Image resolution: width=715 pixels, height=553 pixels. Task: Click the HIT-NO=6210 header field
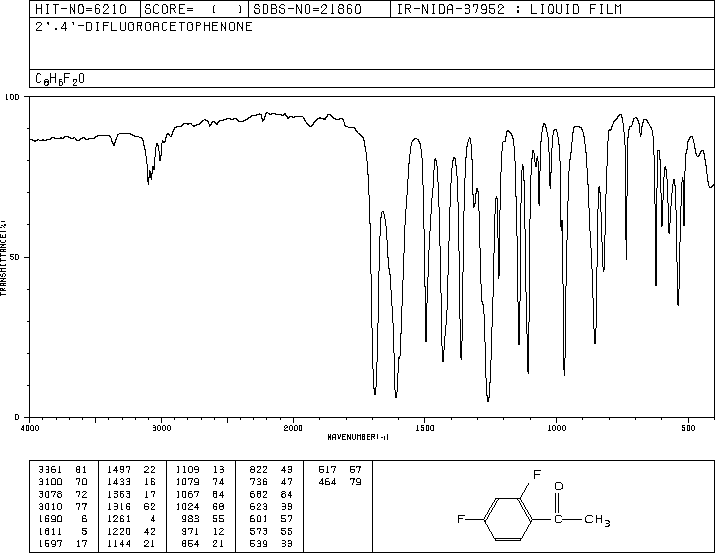[x=85, y=9]
